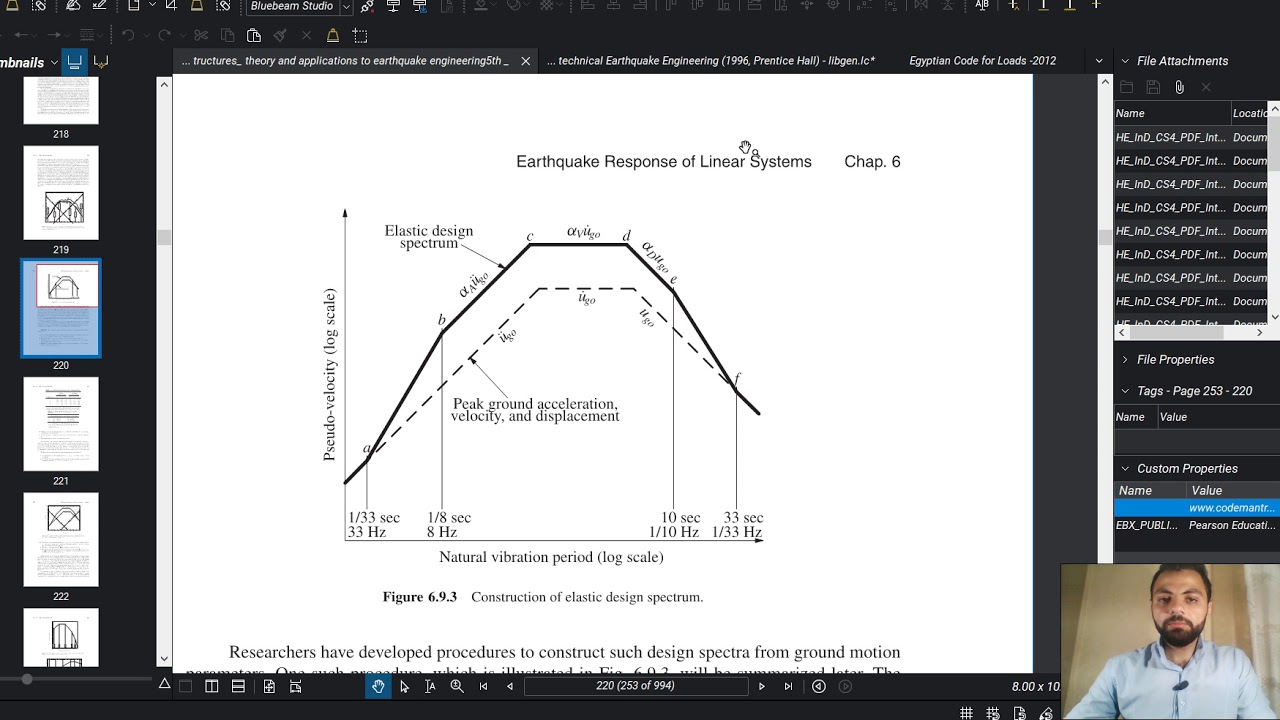Choose the Select Text tool
This screenshot has width=1280, height=720.
[x=430, y=686]
